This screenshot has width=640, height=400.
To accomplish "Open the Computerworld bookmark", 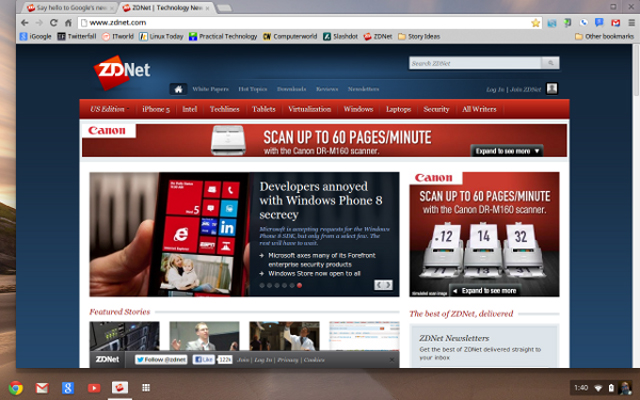I will tap(290, 36).
